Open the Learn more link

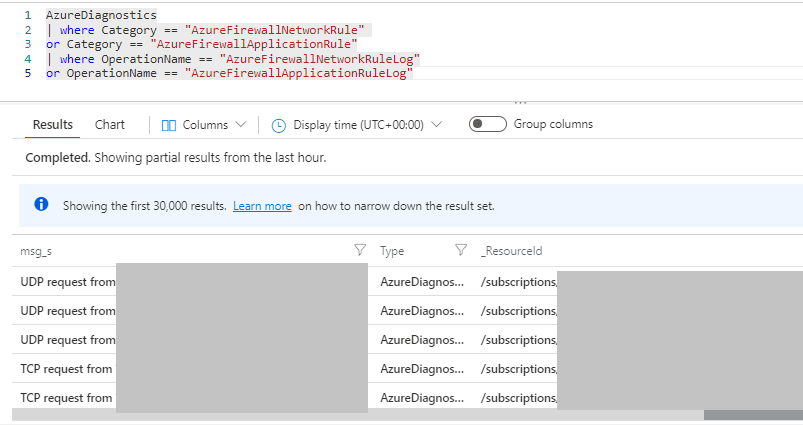[262, 206]
